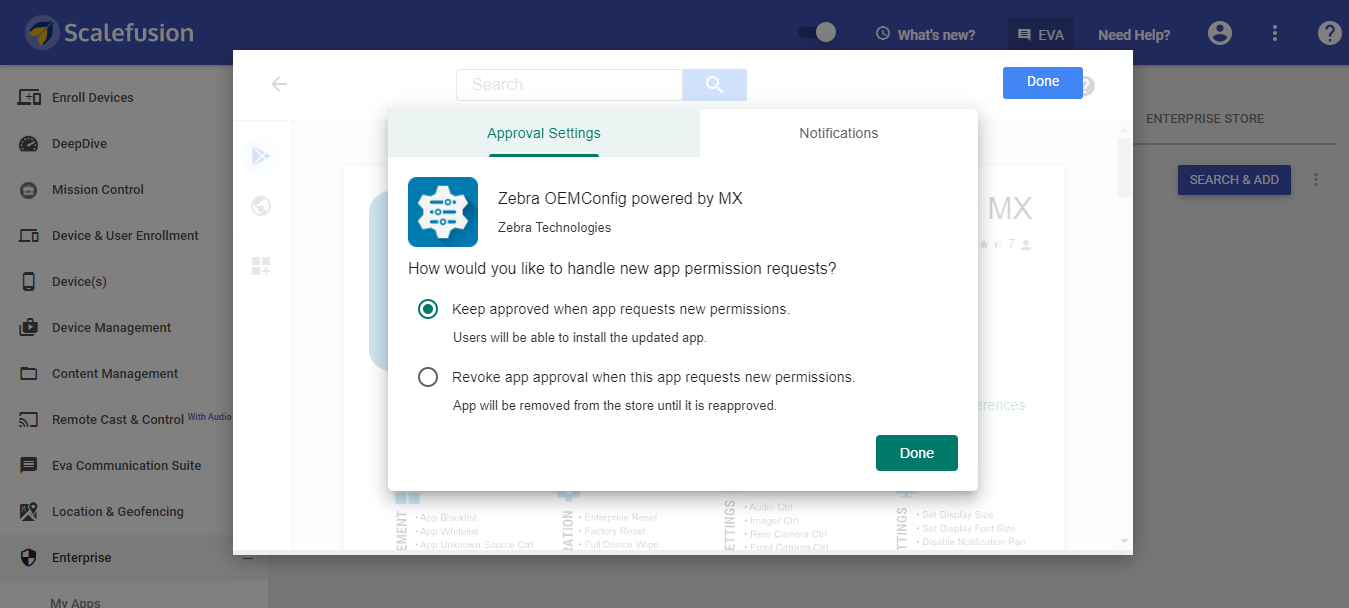The width and height of the screenshot is (1349, 608).
Task: Click the SEARCH & ADD button
Action: pyautogui.click(x=1234, y=180)
